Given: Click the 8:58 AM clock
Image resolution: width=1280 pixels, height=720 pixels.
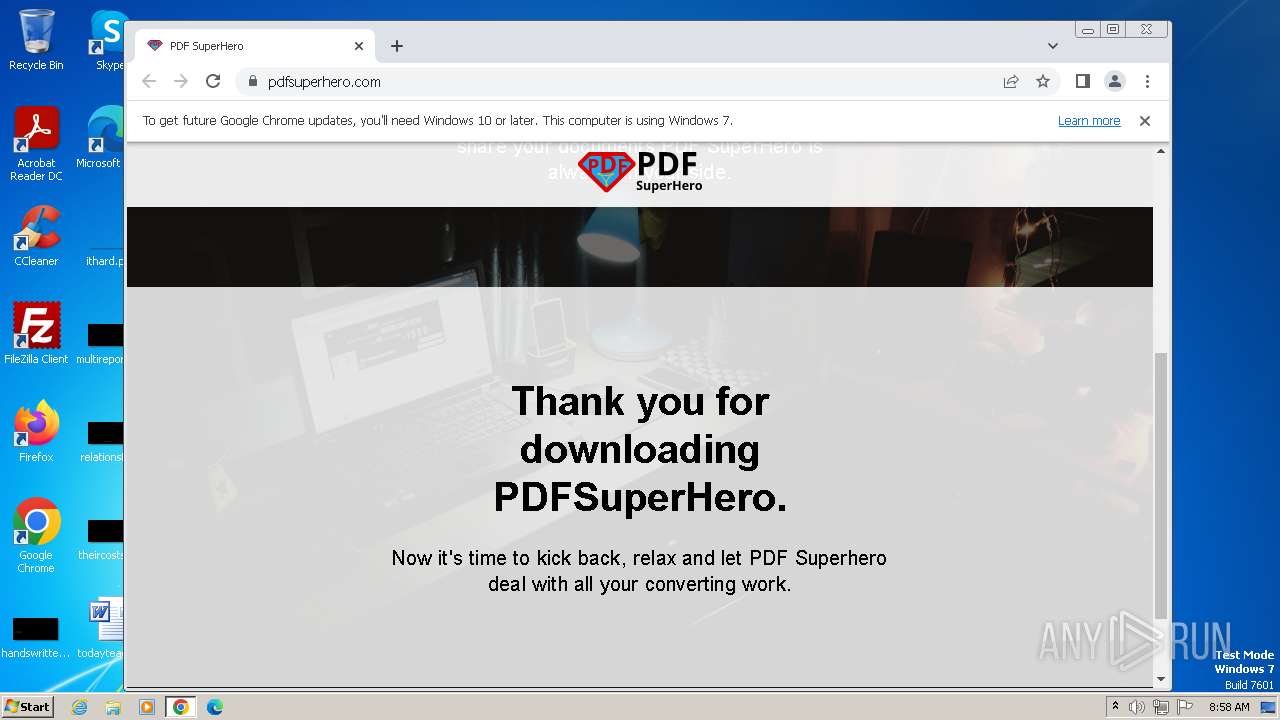Looking at the screenshot, I should [x=1229, y=707].
